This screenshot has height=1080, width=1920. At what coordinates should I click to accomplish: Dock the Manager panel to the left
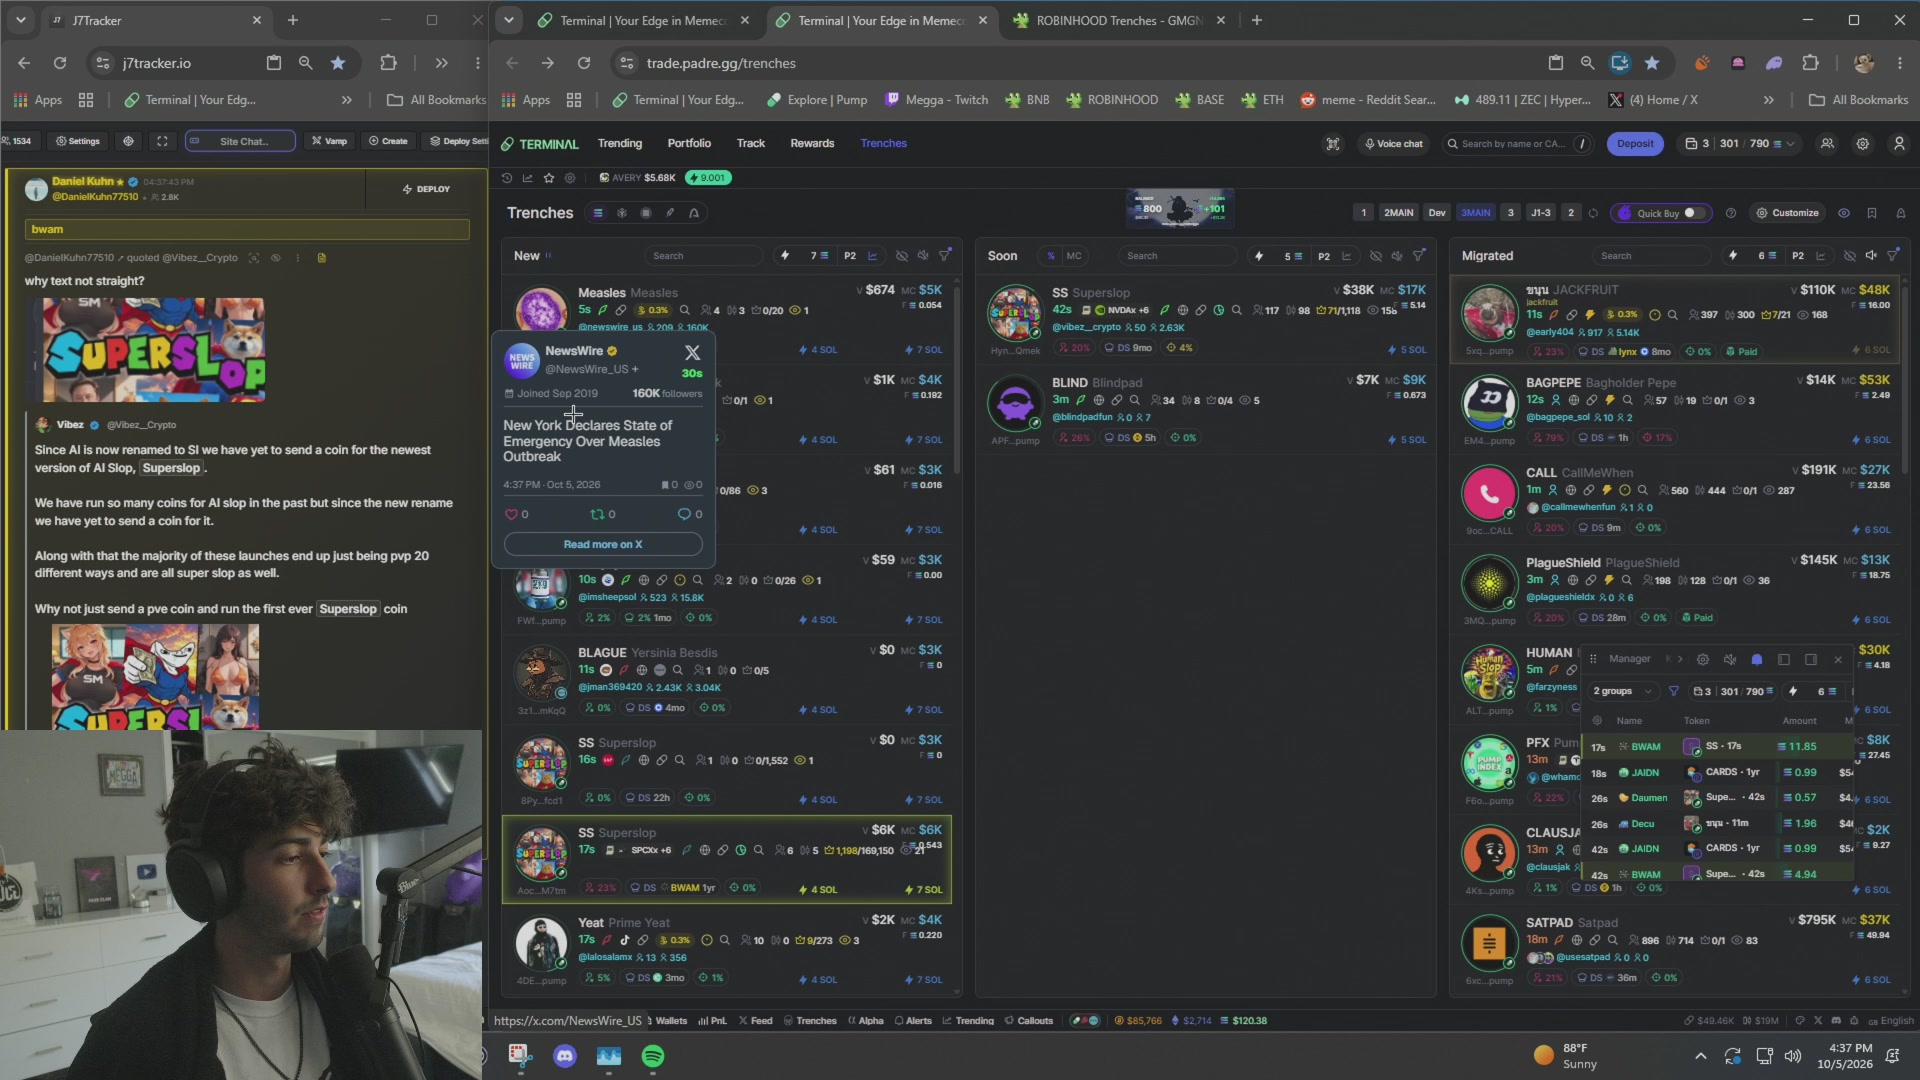[x=1784, y=660]
